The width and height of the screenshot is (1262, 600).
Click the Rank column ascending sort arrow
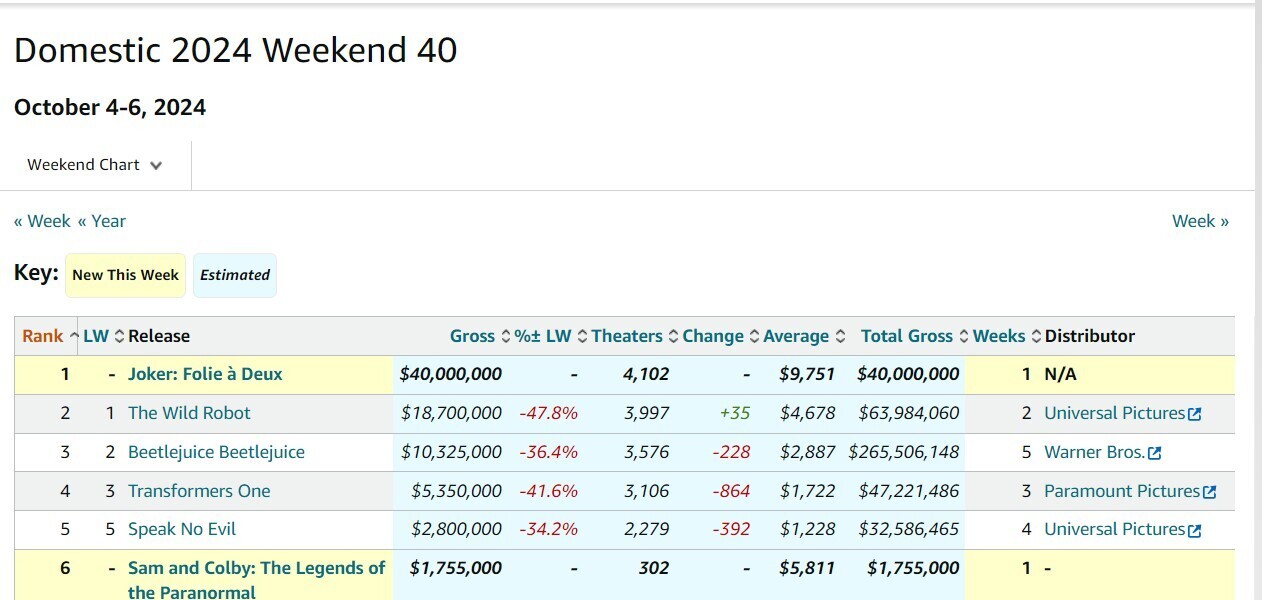pos(74,336)
